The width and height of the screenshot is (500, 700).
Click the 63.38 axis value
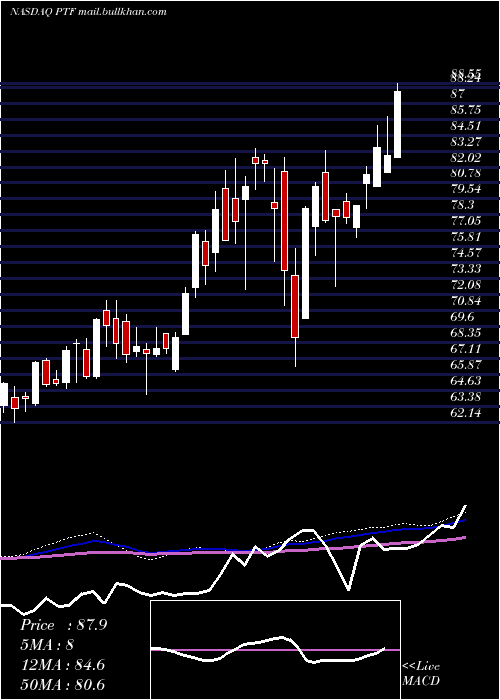coord(466,396)
